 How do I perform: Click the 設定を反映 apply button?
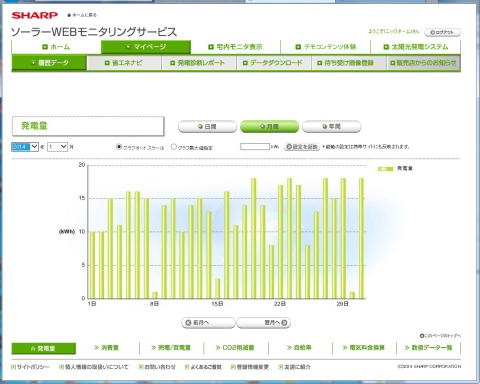point(302,147)
